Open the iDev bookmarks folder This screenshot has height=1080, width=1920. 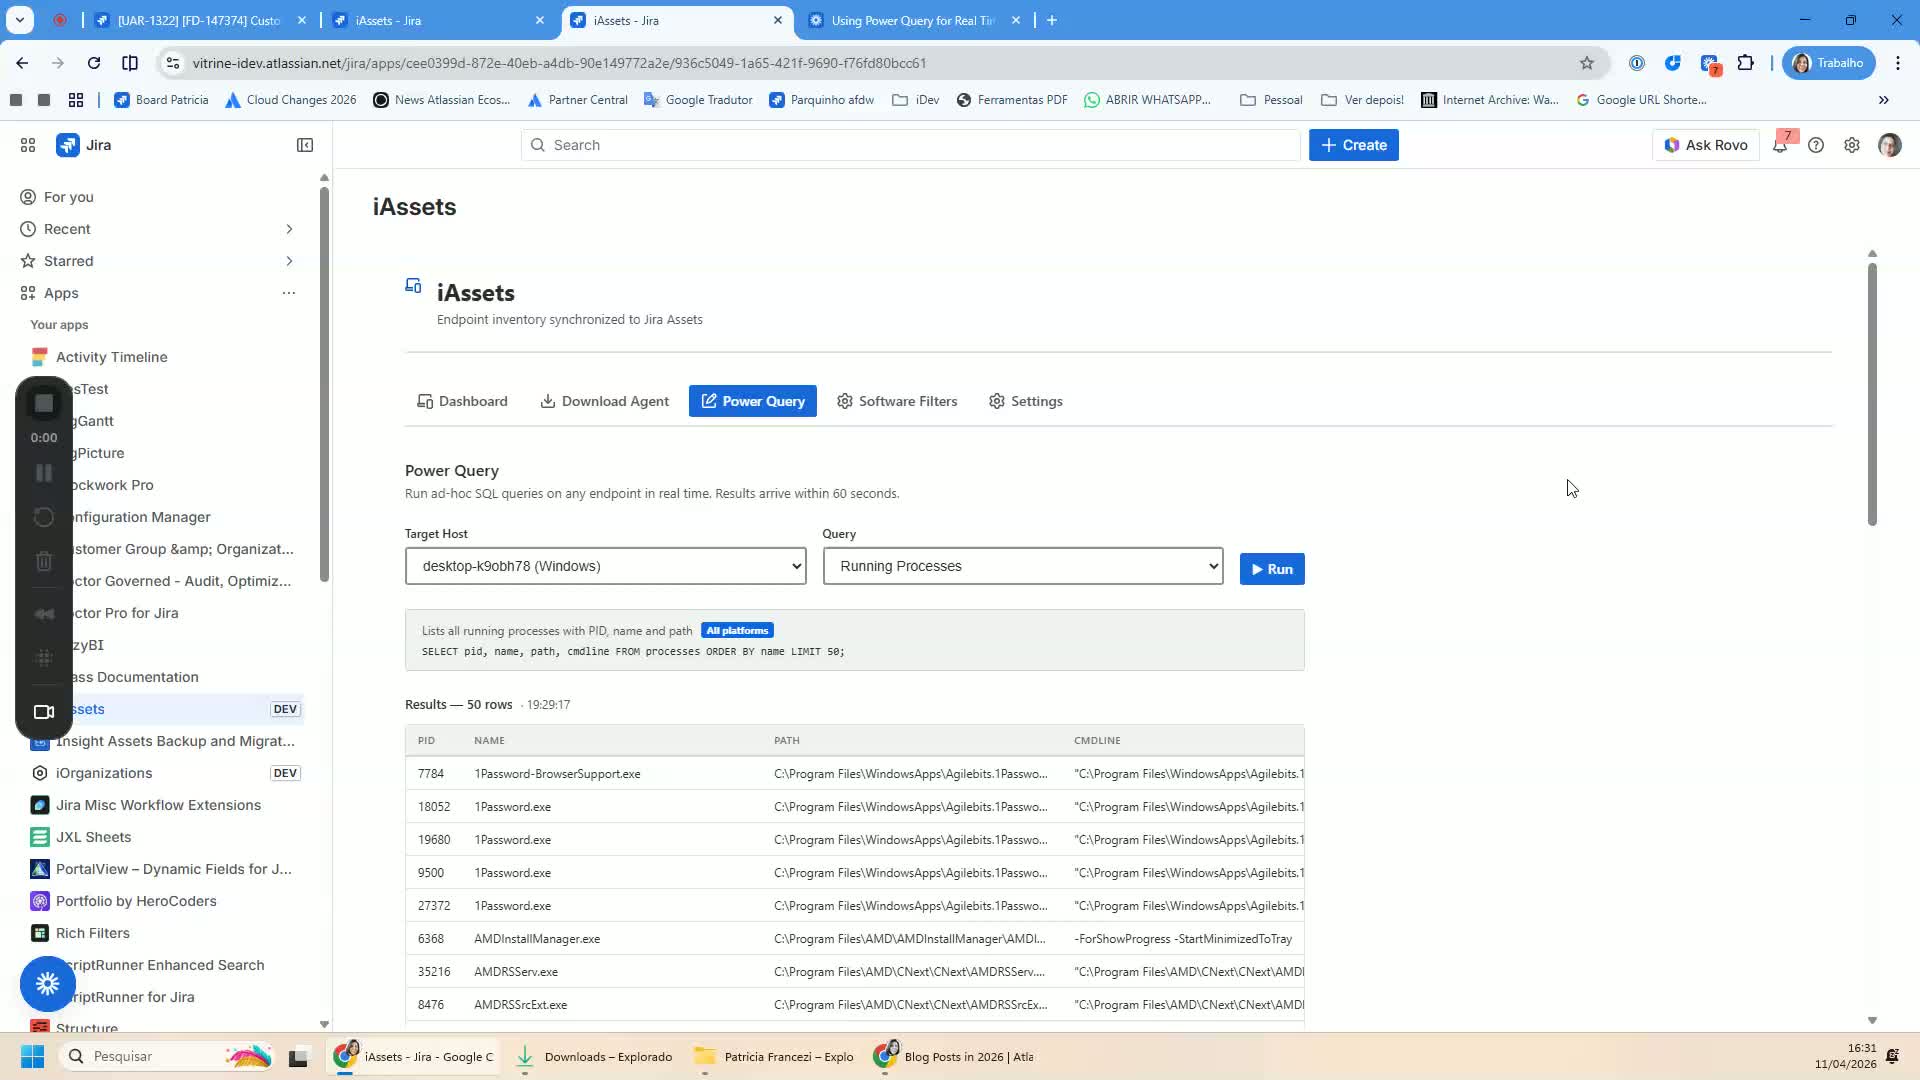coord(915,100)
